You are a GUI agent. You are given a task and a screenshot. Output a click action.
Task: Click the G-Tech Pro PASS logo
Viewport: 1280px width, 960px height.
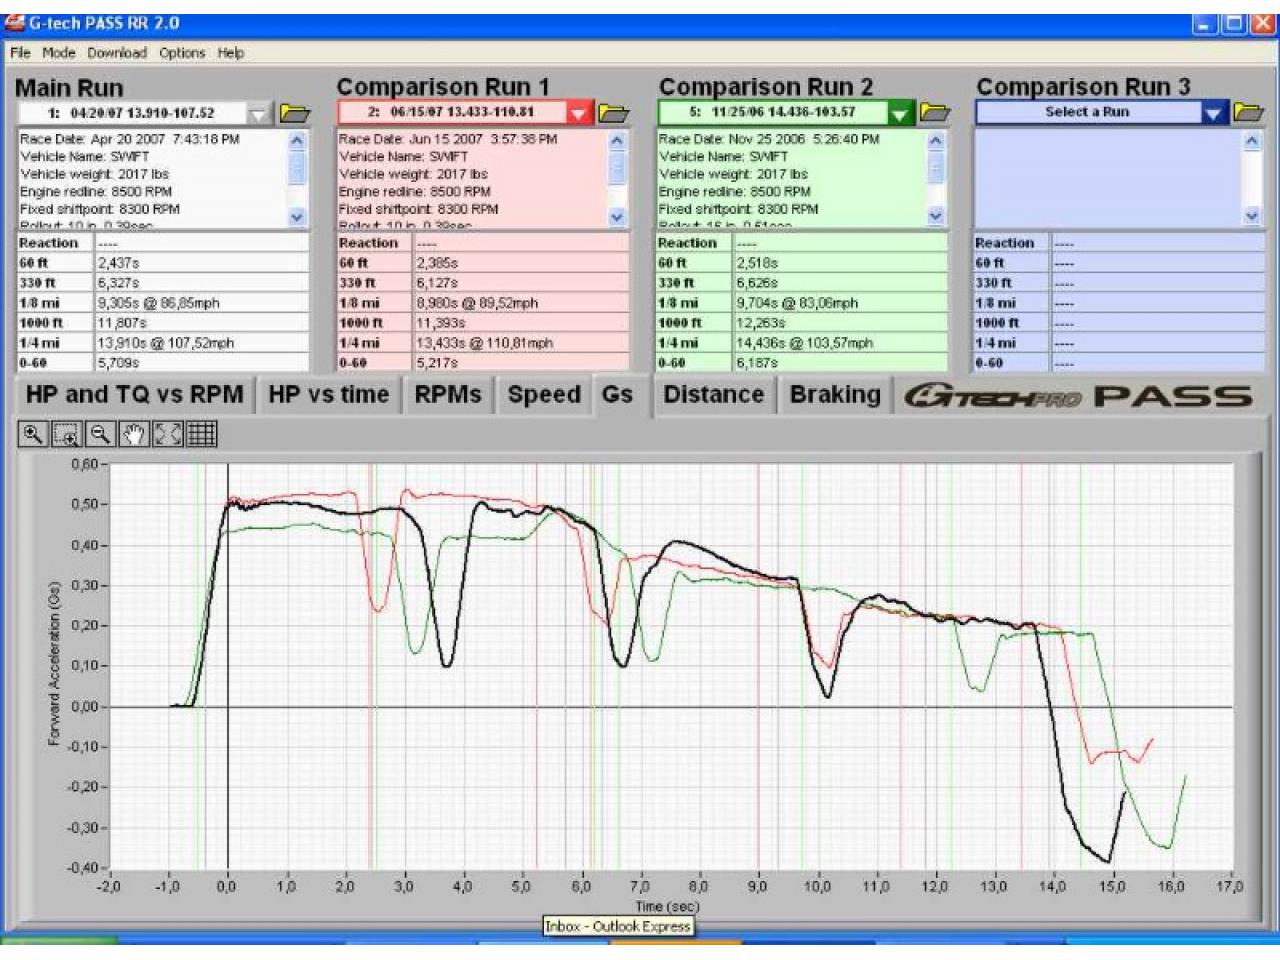(1078, 396)
